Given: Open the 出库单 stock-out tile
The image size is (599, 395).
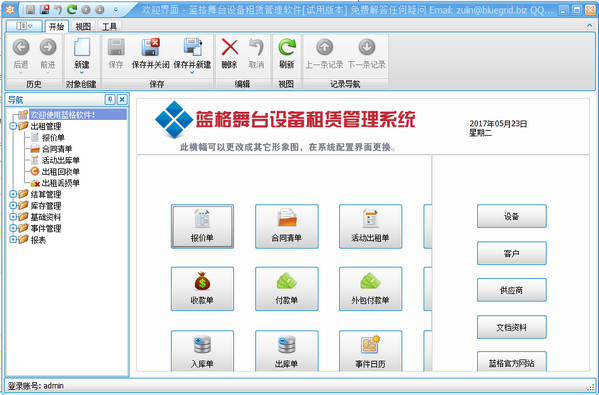Looking at the screenshot, I should [x=287, y=351].
